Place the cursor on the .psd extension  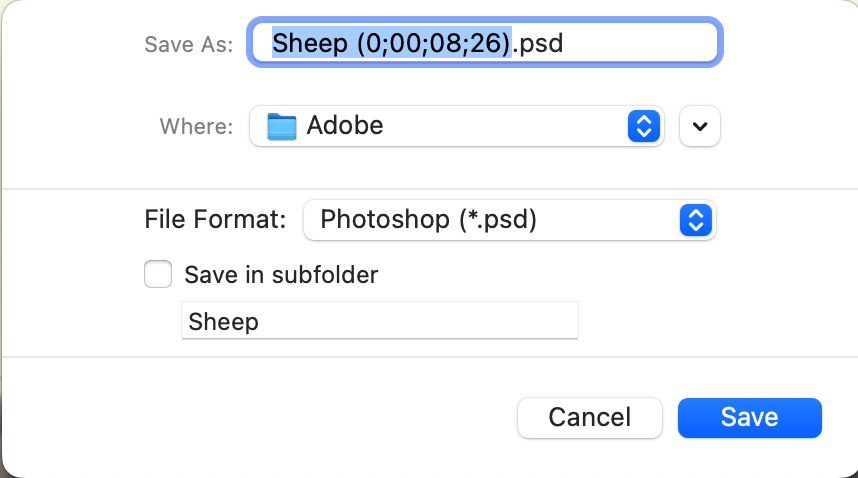(538, 43)
